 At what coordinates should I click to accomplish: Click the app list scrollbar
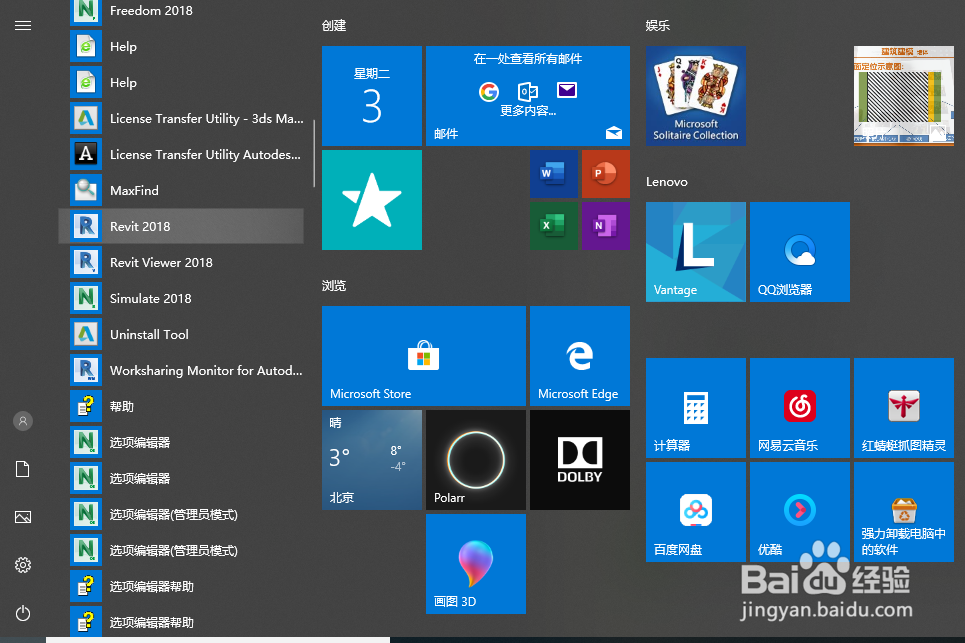click(x=314, y=153)
